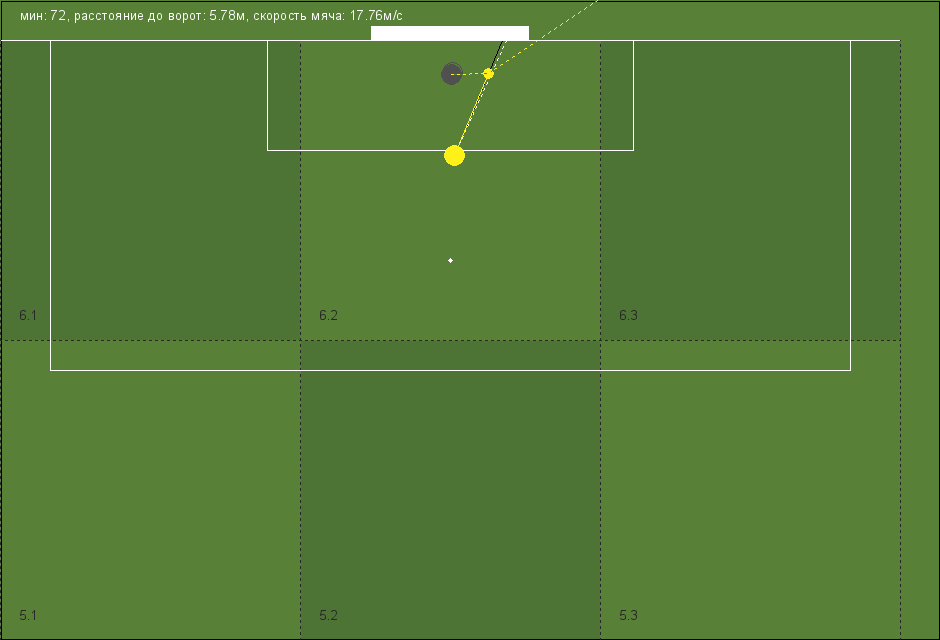Click the "скорость мяча" label text
Image resolution: width=940 pixels, height=640 pixels.
point(298,17)
